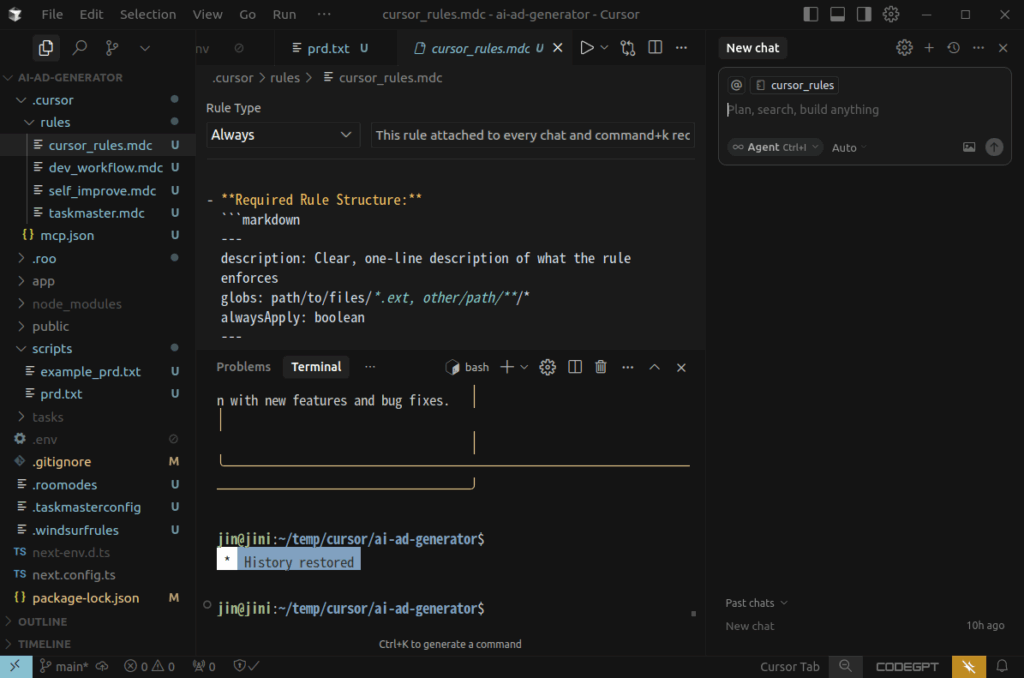Viewport: 1024px width, 678px height.
Task: Kill the terminal with trash icon
Action: coord(601,367)
